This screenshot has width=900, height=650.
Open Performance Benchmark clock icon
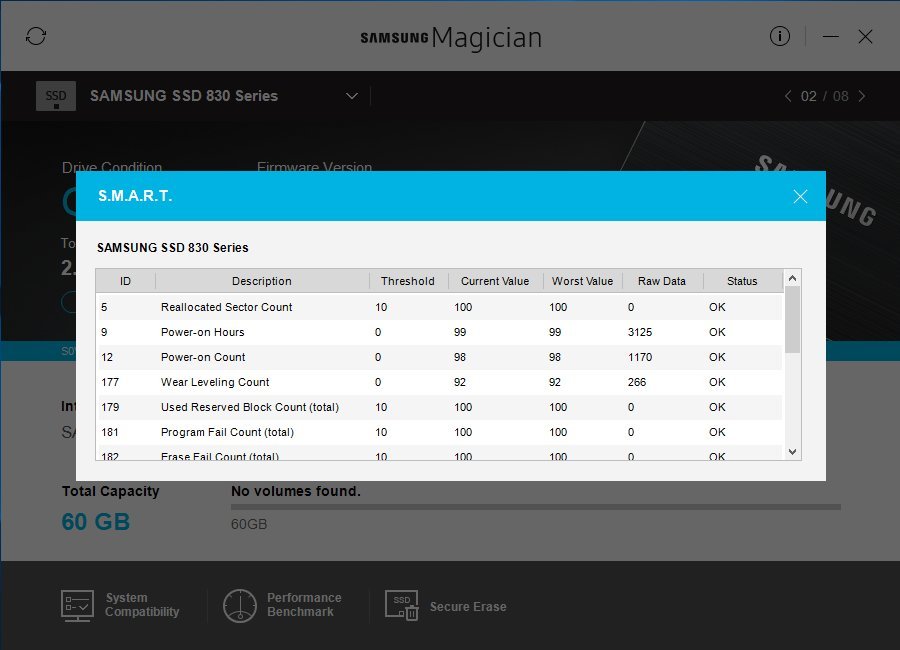tap(239, 605)
